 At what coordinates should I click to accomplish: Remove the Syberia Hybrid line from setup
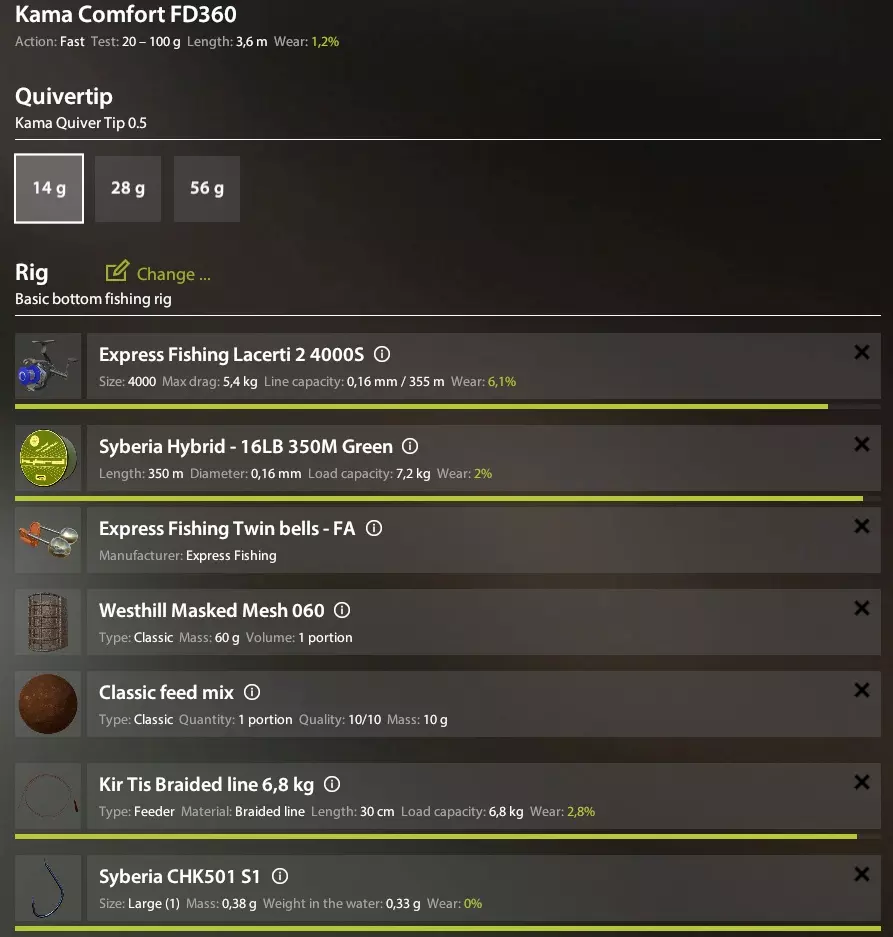pos(862,444)
